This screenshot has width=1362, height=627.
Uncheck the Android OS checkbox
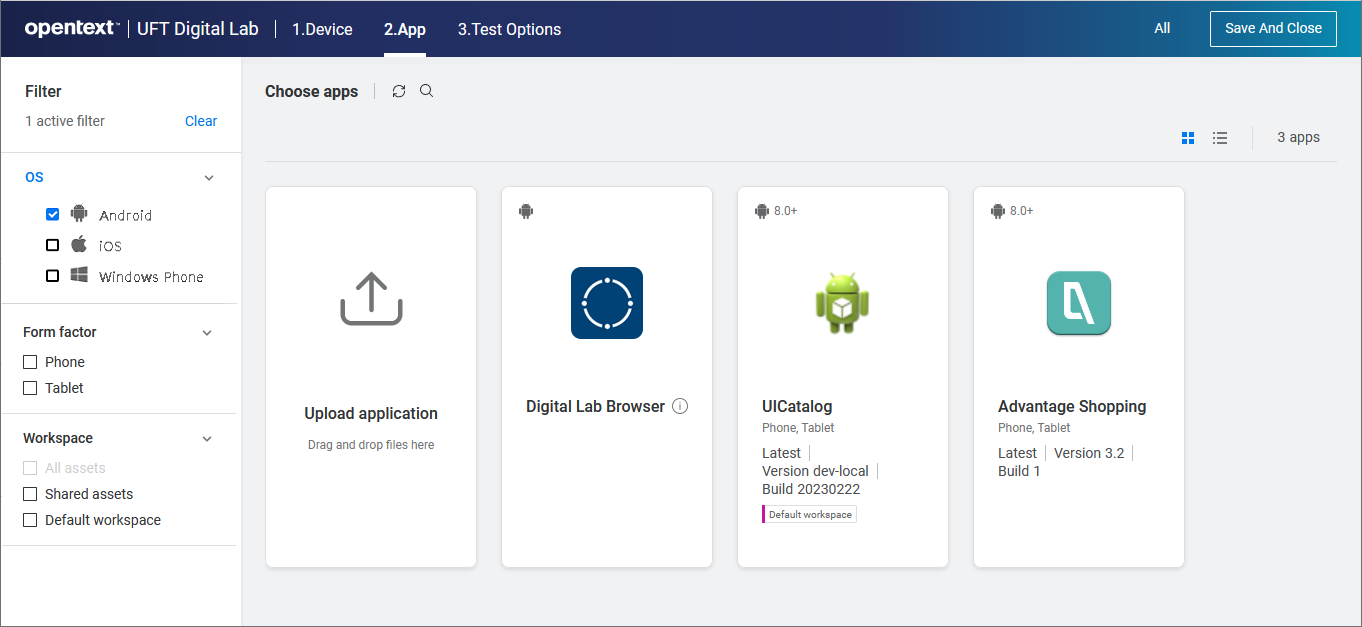point(53,215)
